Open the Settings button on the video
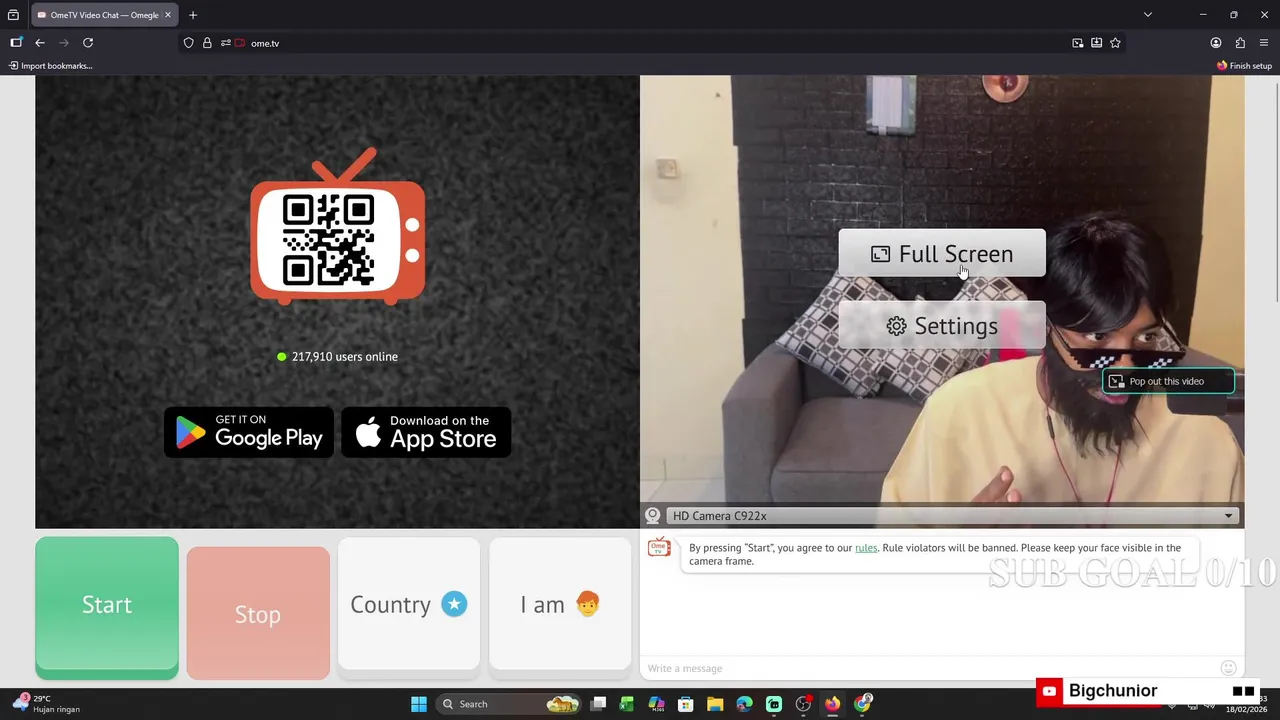The height and width of the screenshot is (720, 1280). click(942, 326)
